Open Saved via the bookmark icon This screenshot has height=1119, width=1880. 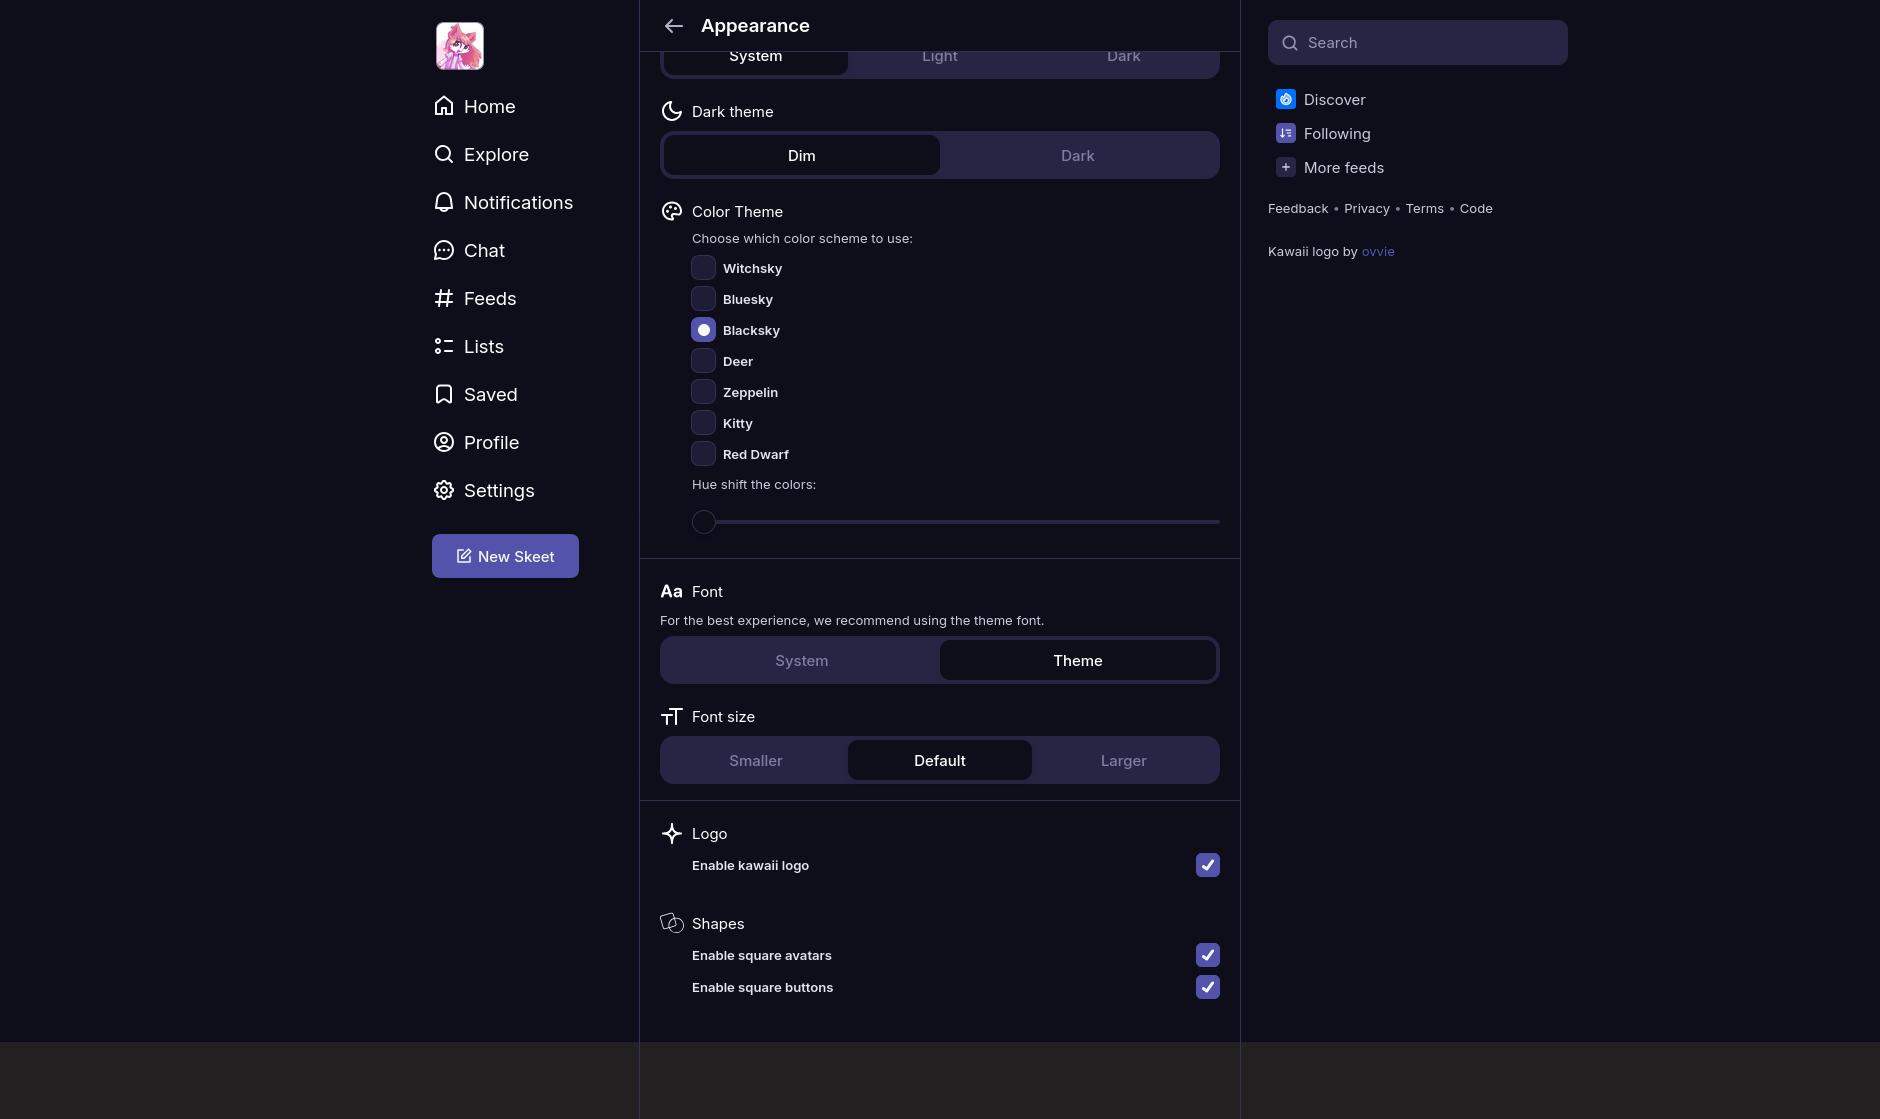444,394
